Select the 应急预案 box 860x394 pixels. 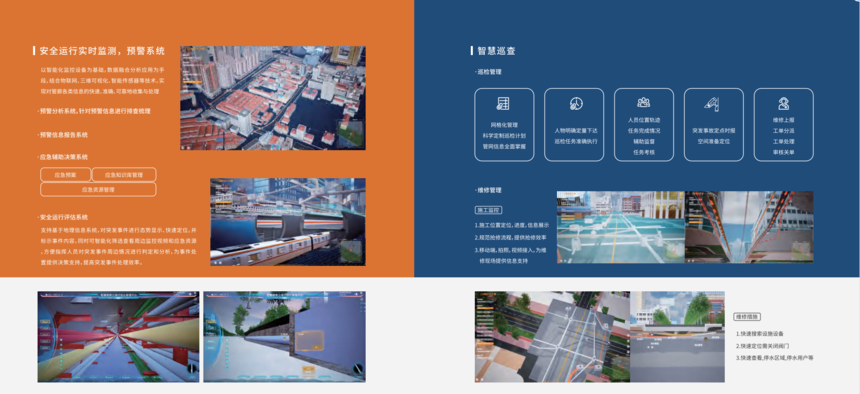(x=65, y=175)
